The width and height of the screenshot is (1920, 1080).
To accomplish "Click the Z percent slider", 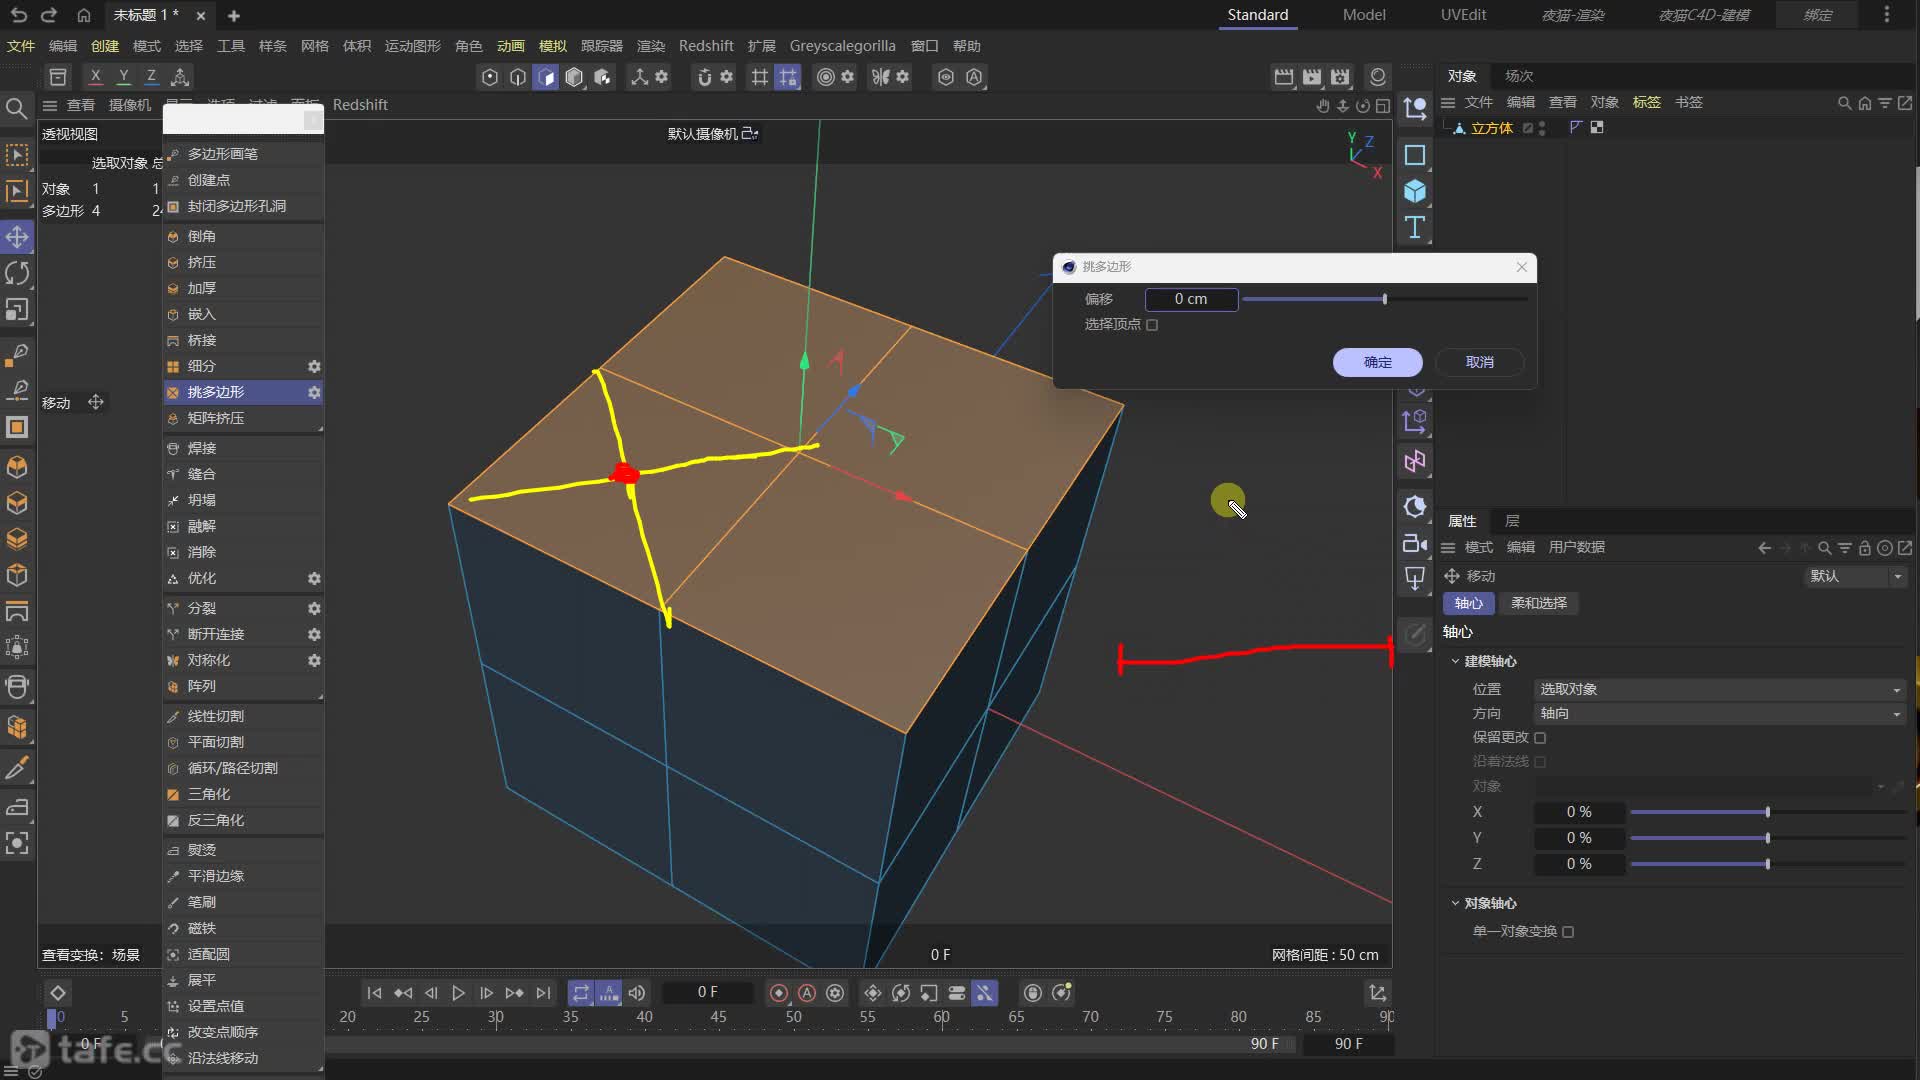I will pyautogui.click(x=1767, y=865).
